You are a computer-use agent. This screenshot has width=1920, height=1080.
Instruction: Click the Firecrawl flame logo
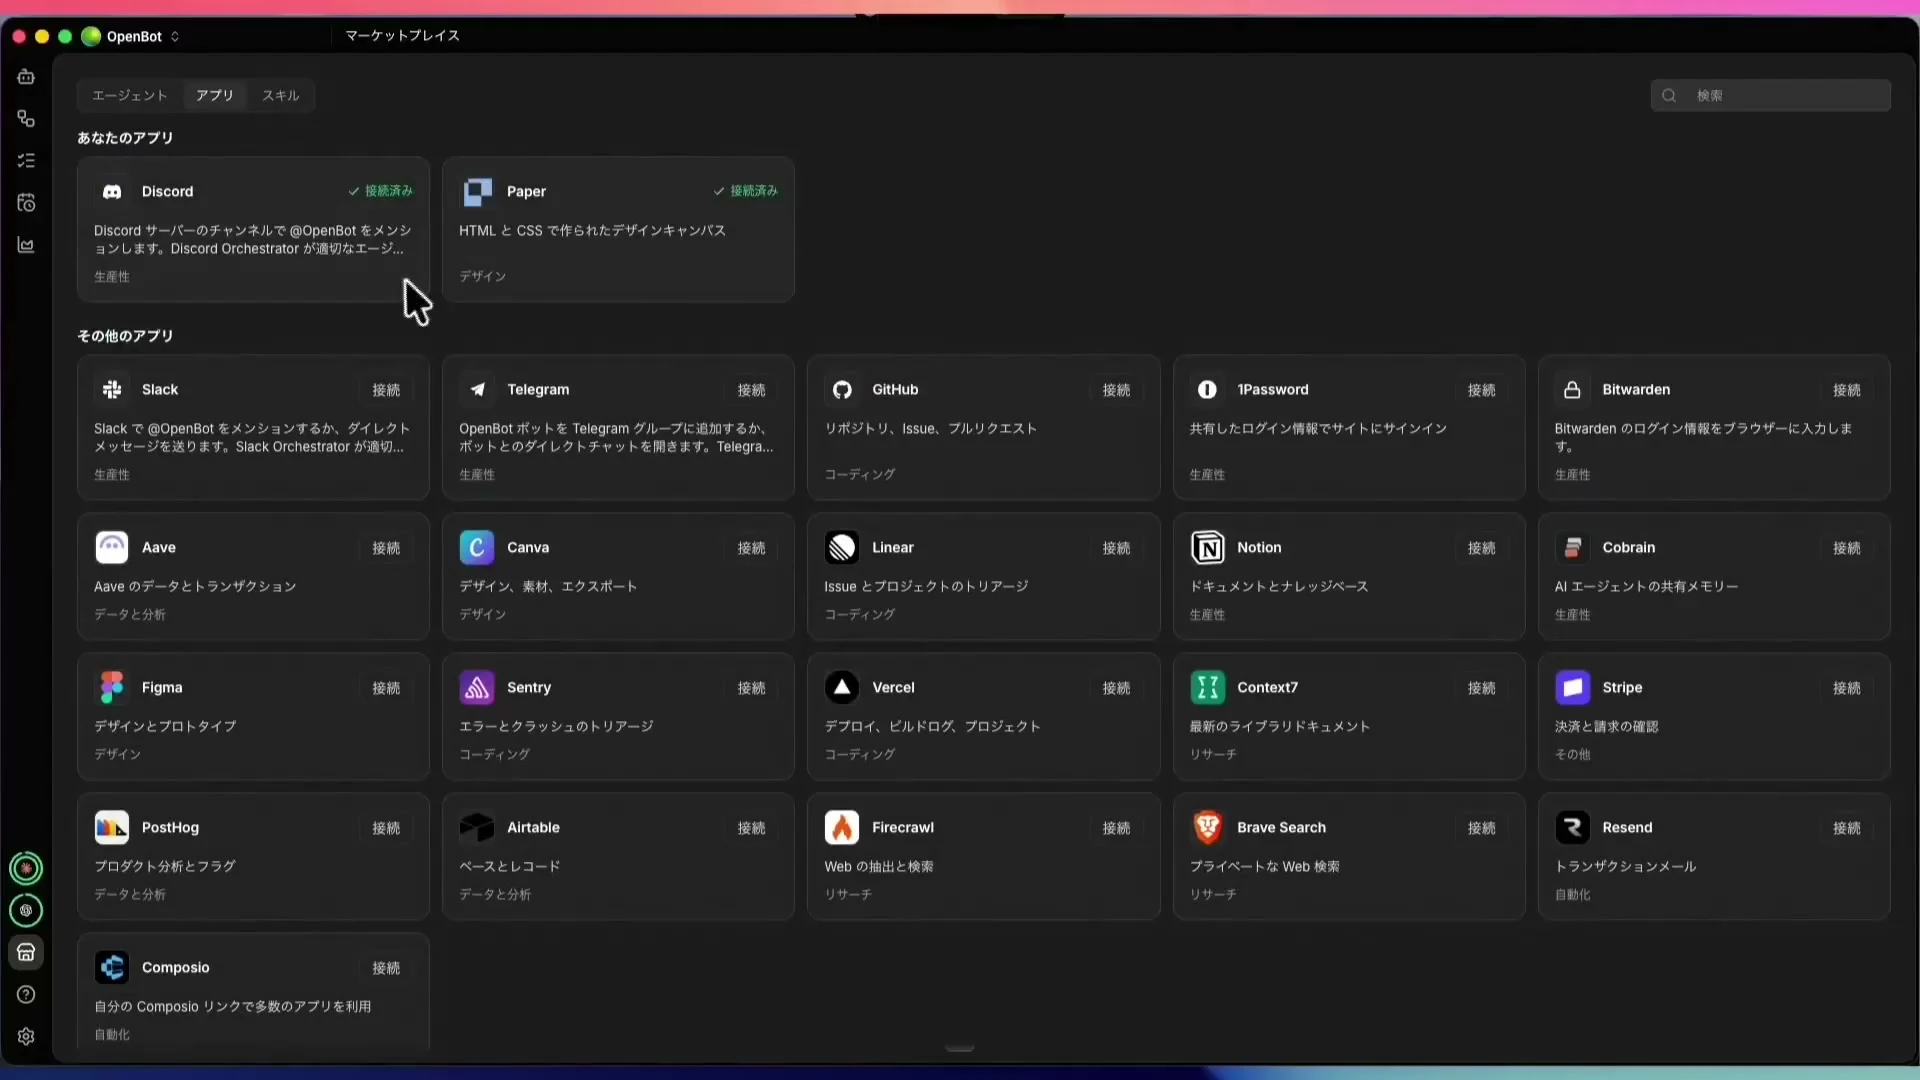[x=842, y=827]
